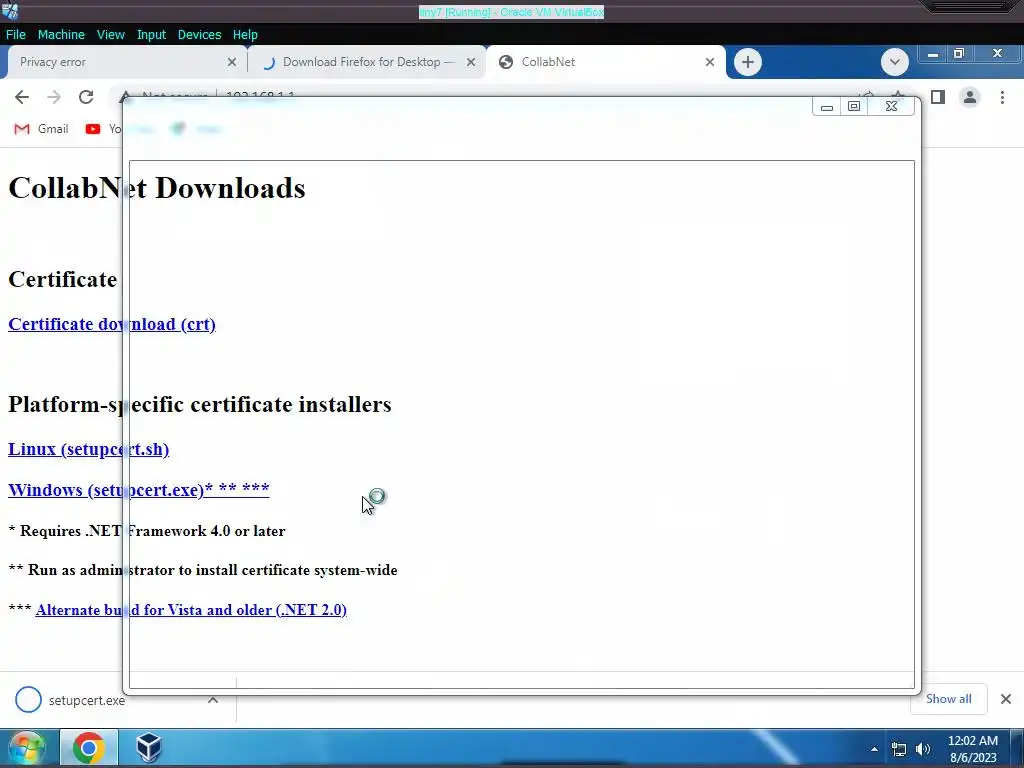Open the Windows Start menu
This screenshot has height=768, width=1024.
pyautogui.click(x=26, y=747)
